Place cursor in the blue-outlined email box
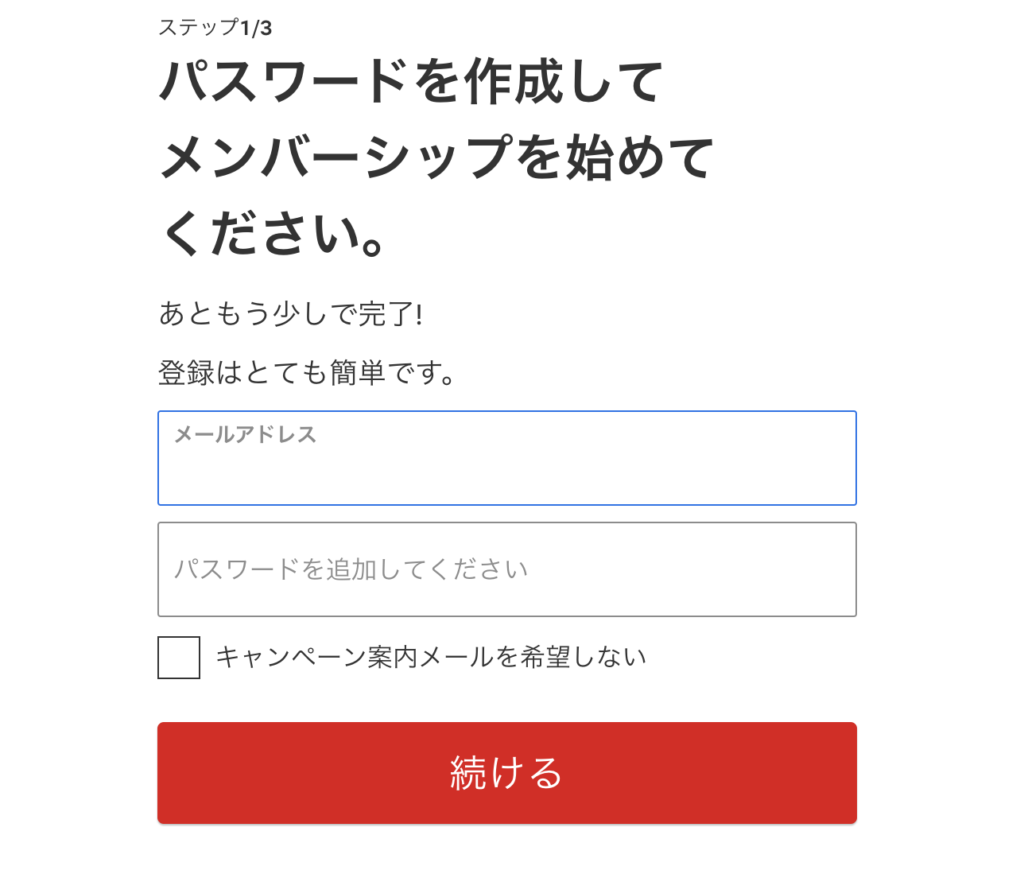Screen dimensions: 1024x870 click(x=507, y=458)
